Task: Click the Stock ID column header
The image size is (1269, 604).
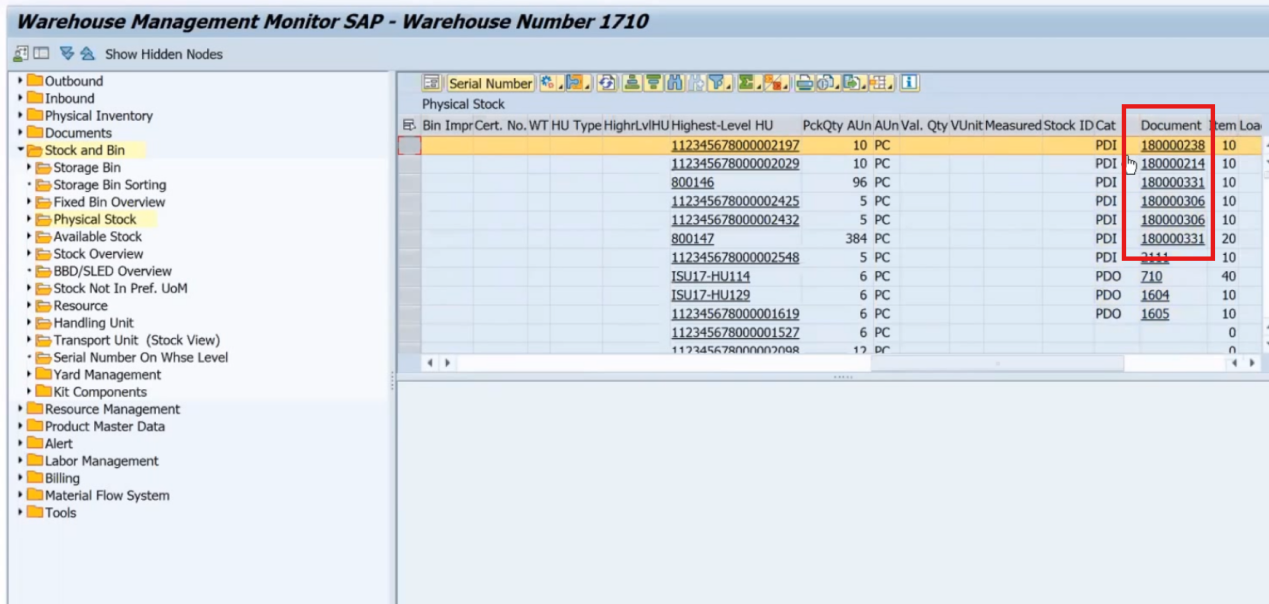Action: click(1068, 125)
